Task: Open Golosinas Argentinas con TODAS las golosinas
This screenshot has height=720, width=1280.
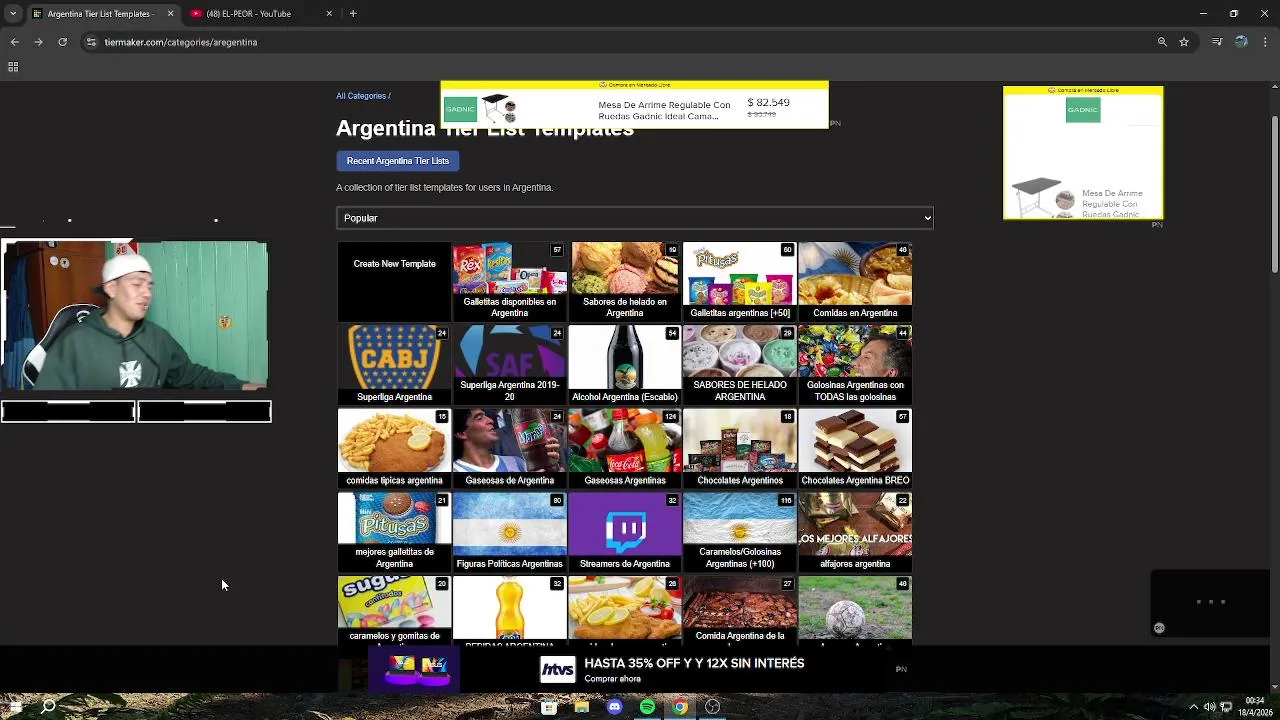Action: click(855, 364)
